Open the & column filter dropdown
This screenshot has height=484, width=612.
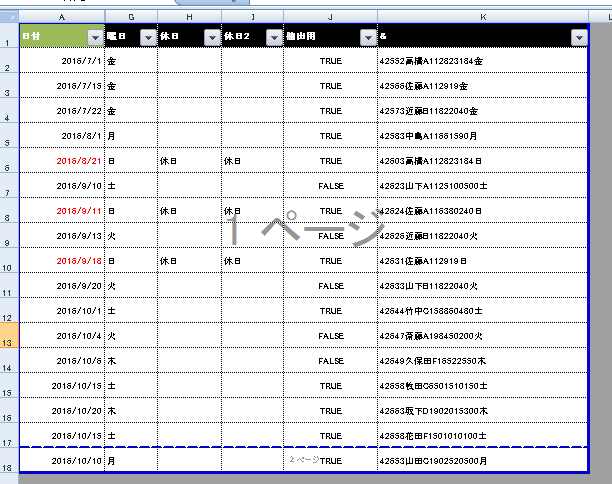pyautogui.click(x=579, y=38)
